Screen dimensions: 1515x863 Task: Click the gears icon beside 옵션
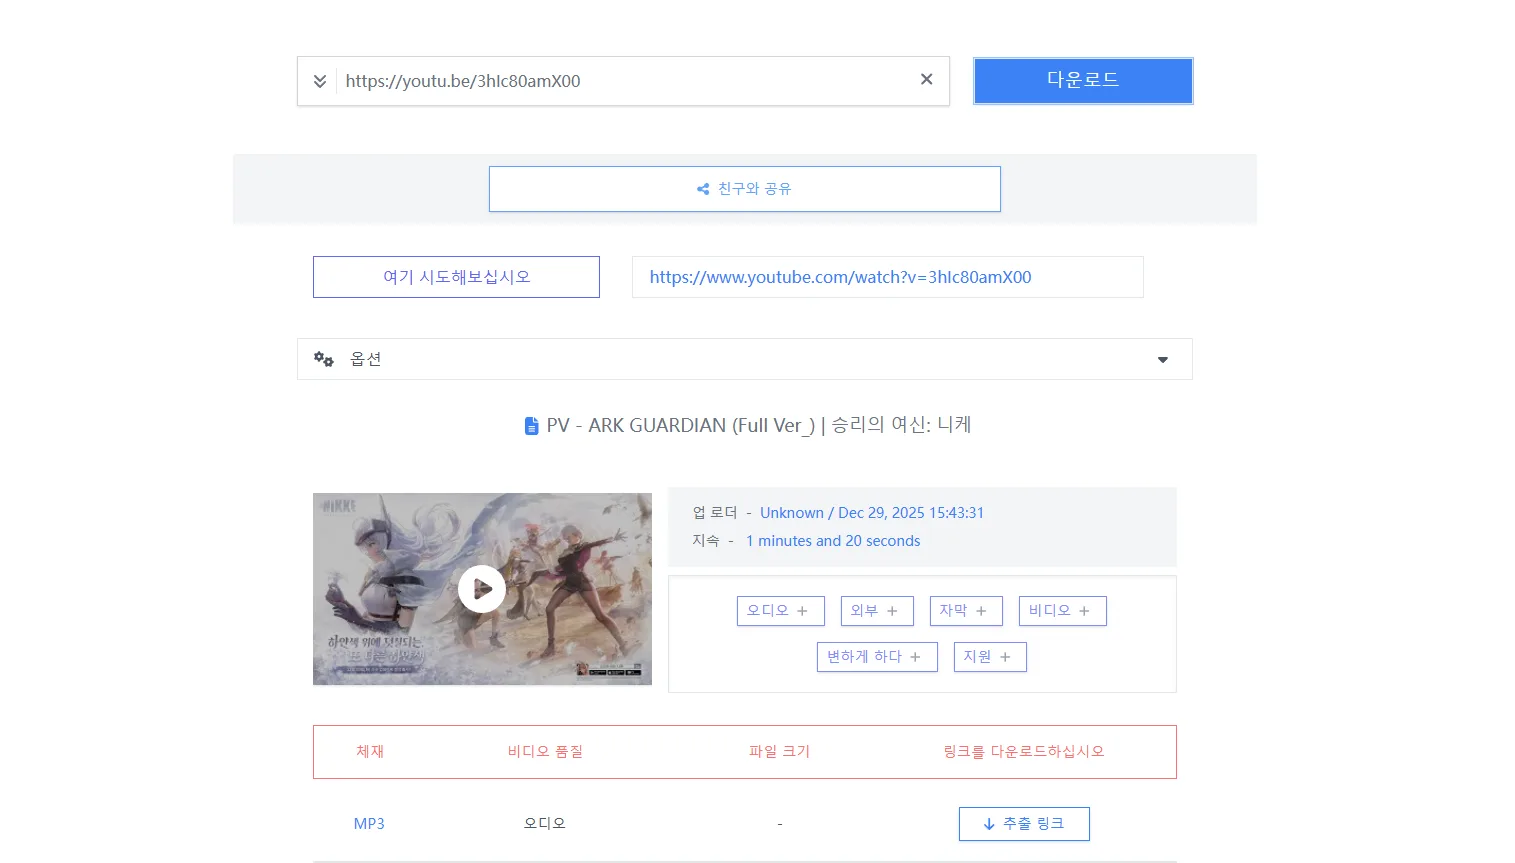tap(324, 358)
